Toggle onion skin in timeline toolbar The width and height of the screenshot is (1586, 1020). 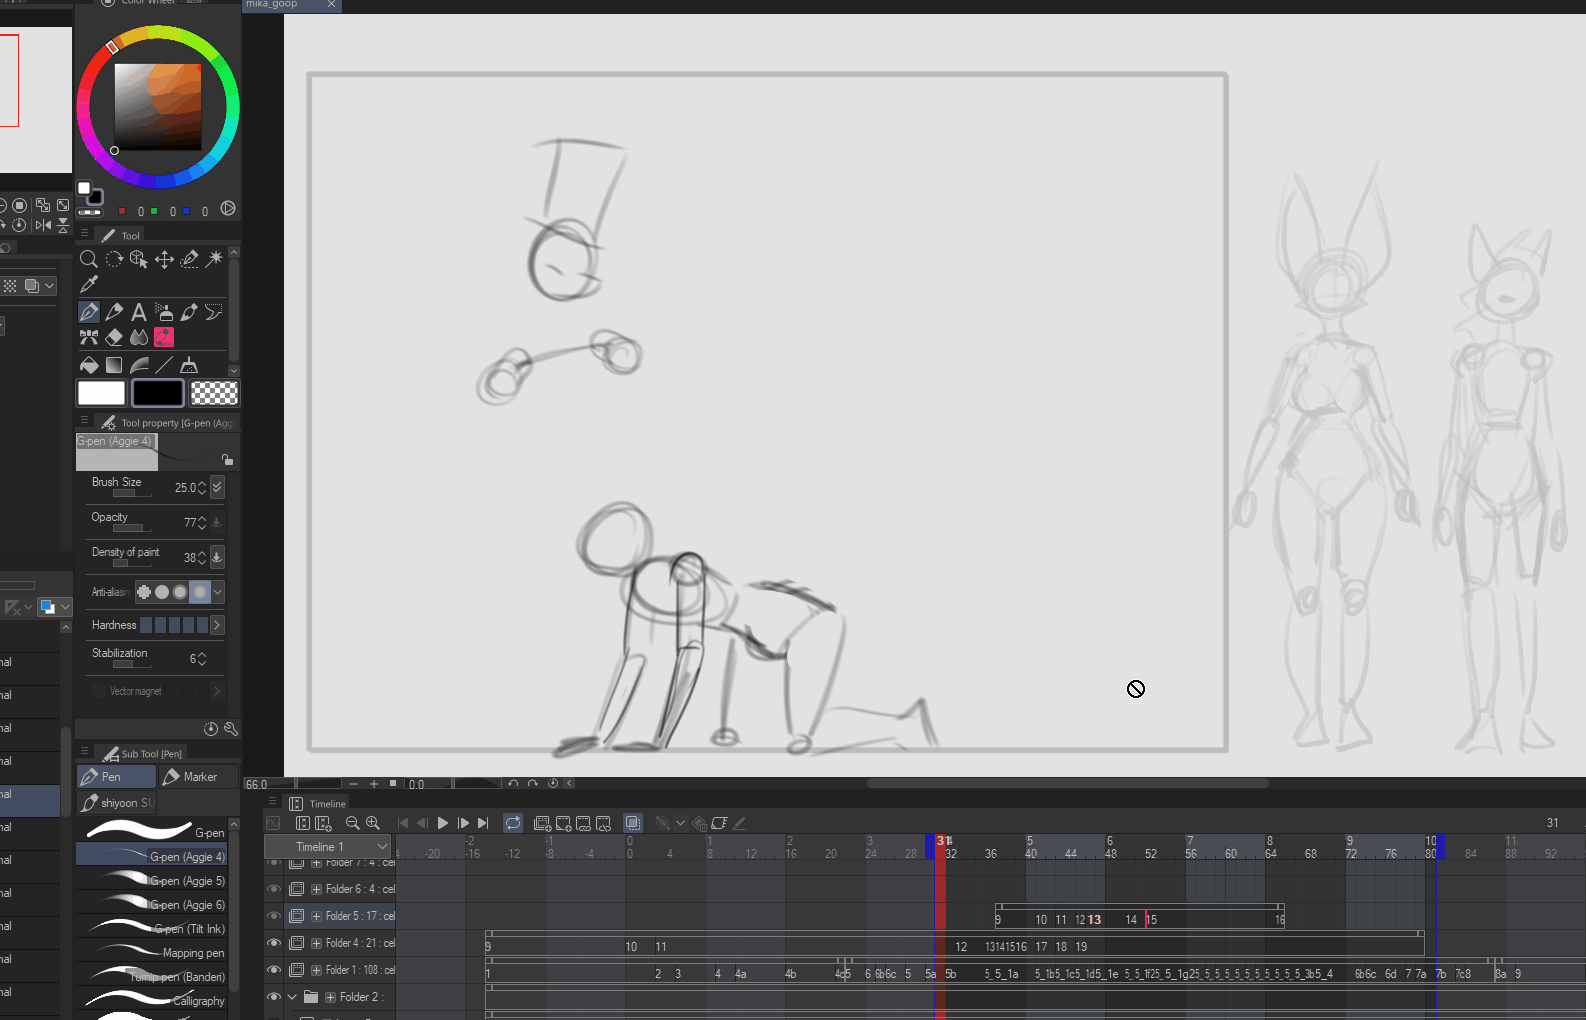[633, 823]
